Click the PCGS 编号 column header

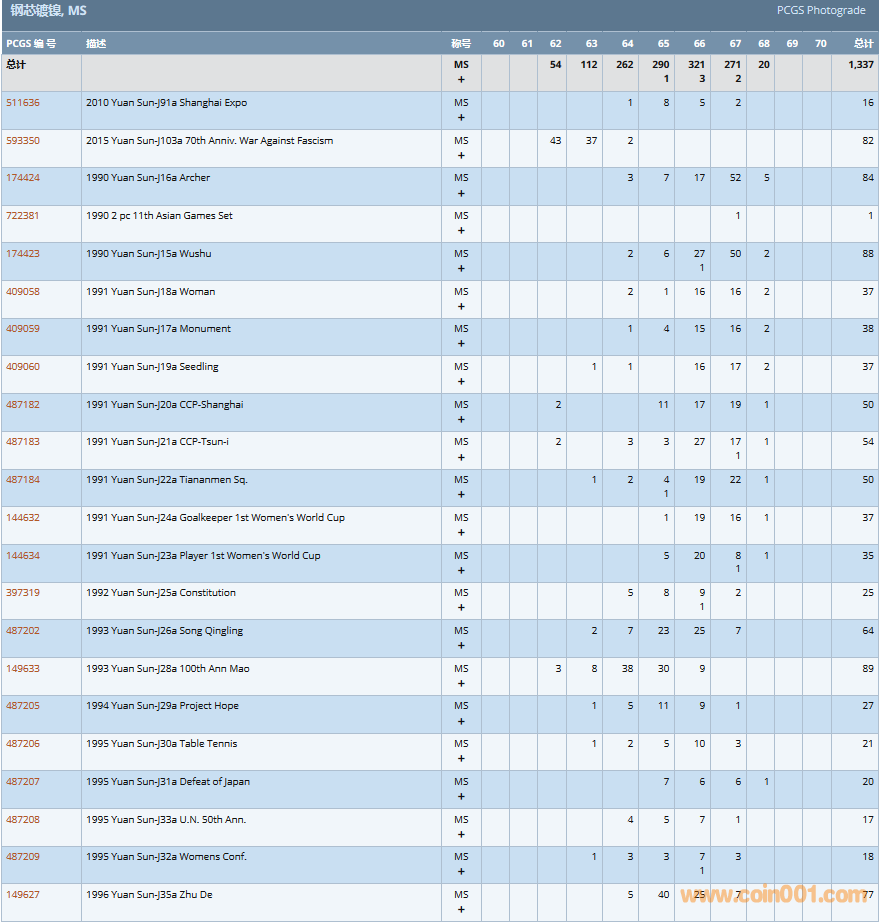click(x=31, y=44)
